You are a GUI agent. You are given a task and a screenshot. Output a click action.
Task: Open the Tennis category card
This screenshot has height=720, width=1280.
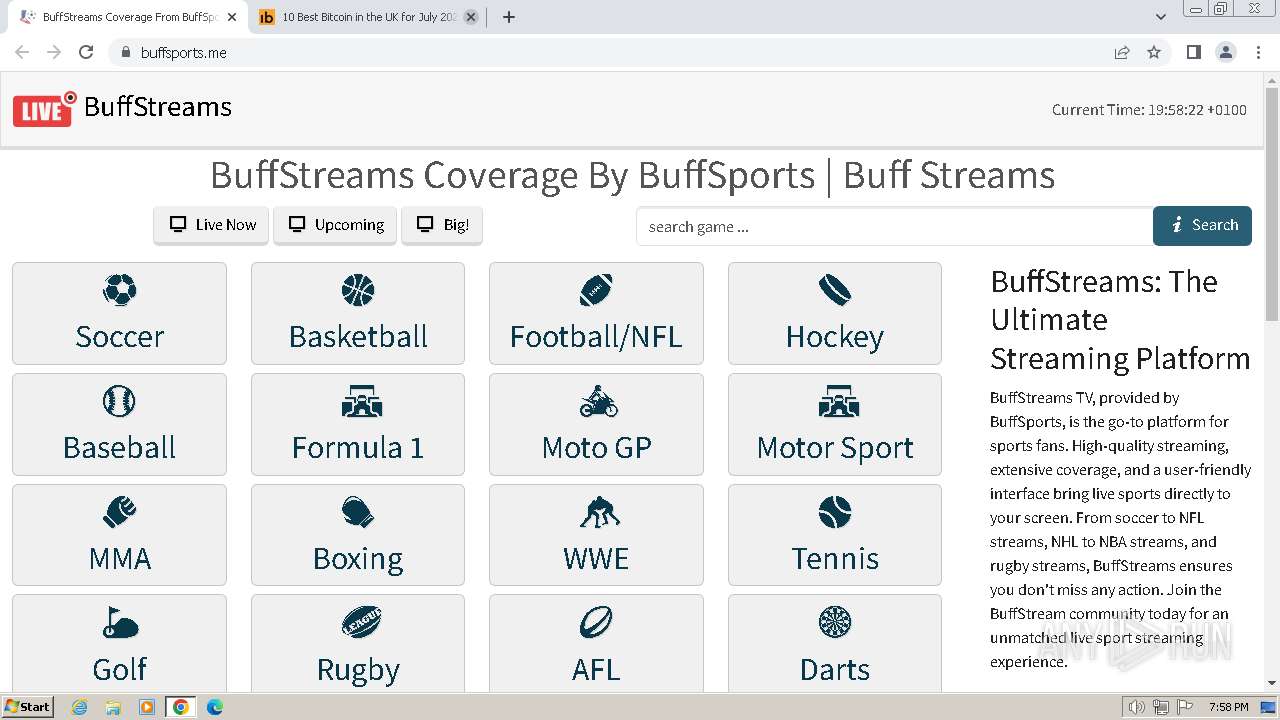pos(835,535)
